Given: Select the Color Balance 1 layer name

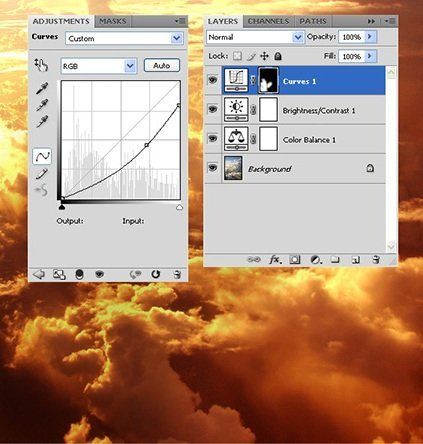Looking at the screenshot, I should pyautogui.click(x=309, y=140).
